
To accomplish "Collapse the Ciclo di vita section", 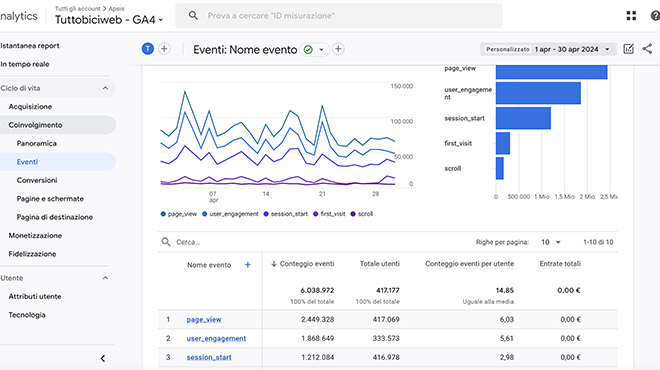I will pyautogui.click(x=105, y=88).
